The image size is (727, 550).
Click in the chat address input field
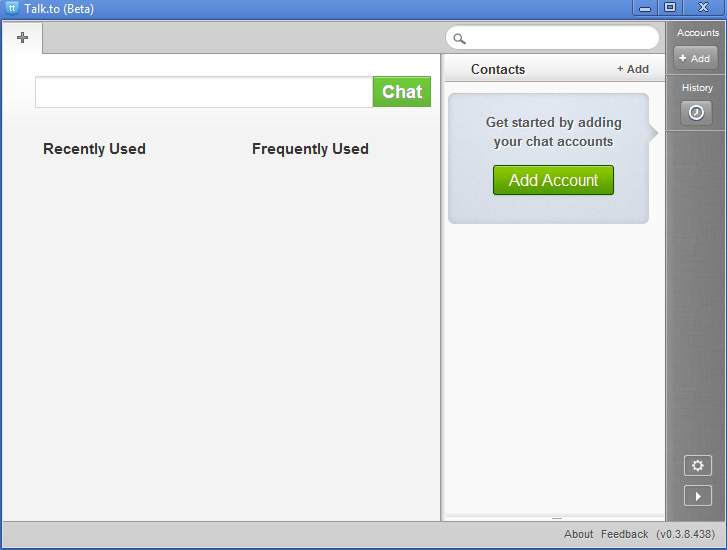coord(204,92)
